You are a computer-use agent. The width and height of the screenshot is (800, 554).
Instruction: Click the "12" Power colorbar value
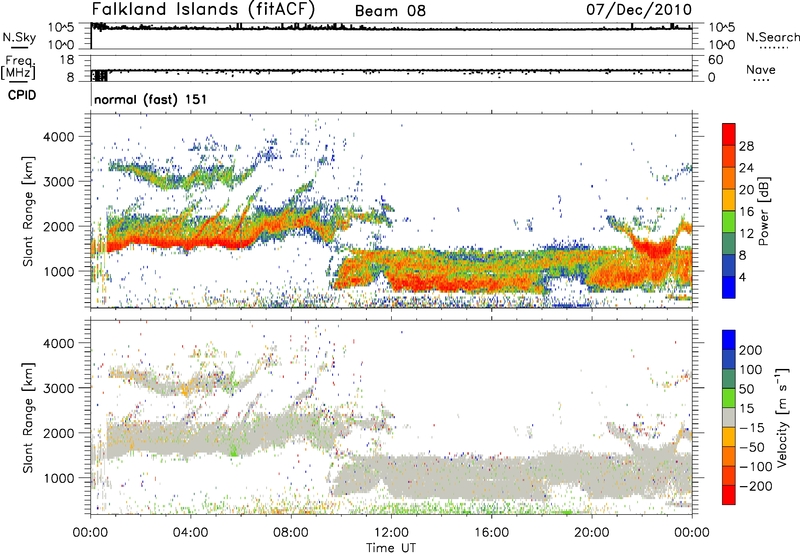pyautogui.click(x=746, y=234)
